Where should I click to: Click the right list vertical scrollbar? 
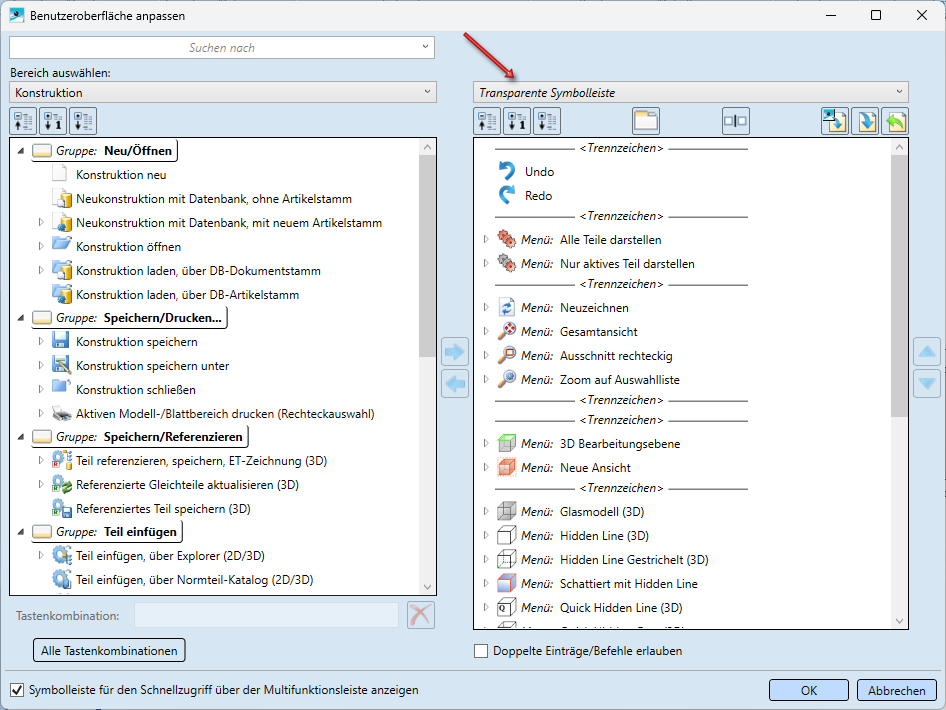[899, 285]
